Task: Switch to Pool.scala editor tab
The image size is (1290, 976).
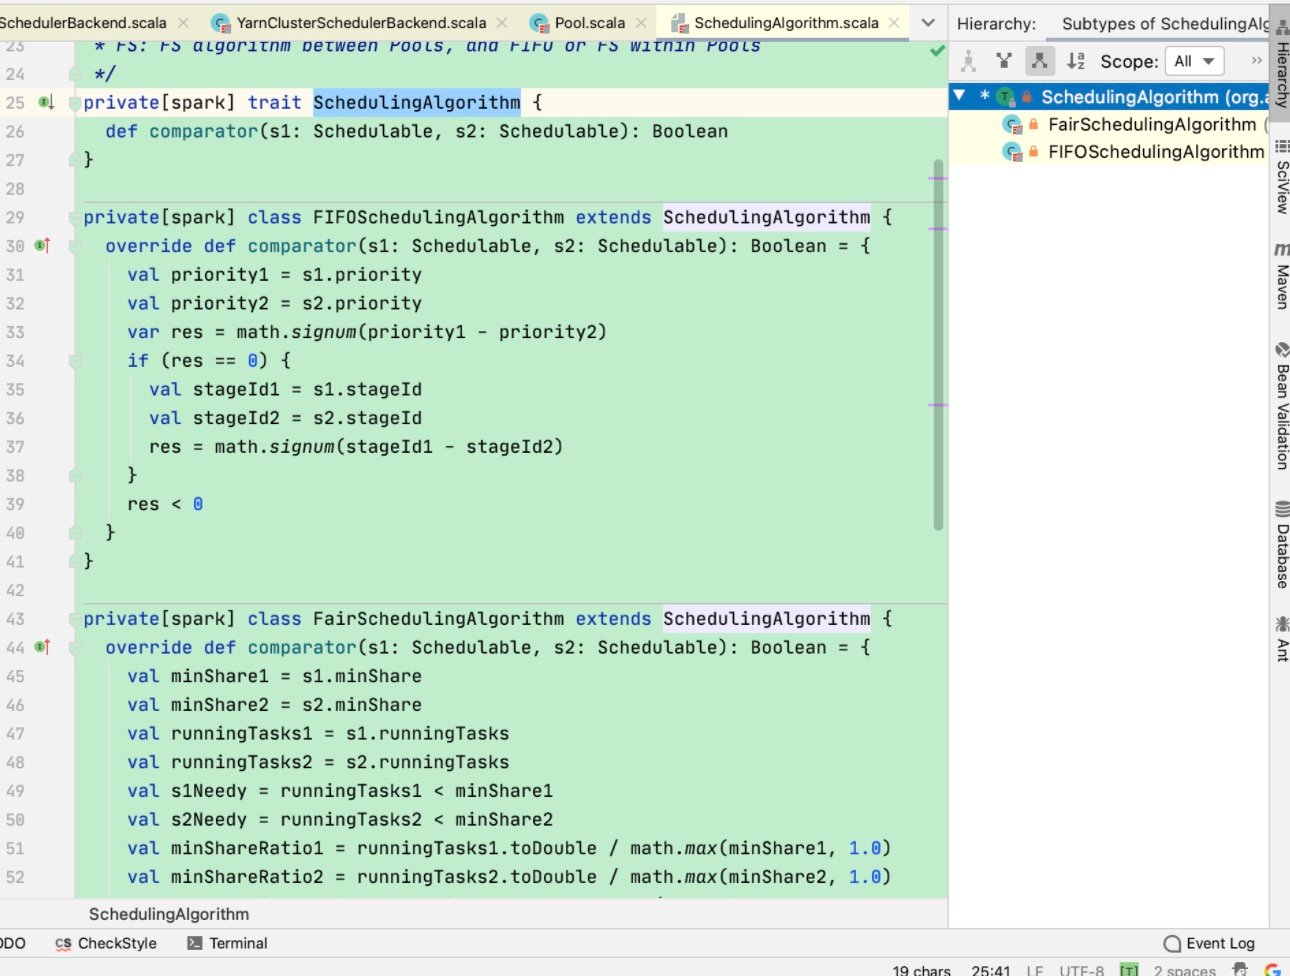Action: [x=590, y=22]
